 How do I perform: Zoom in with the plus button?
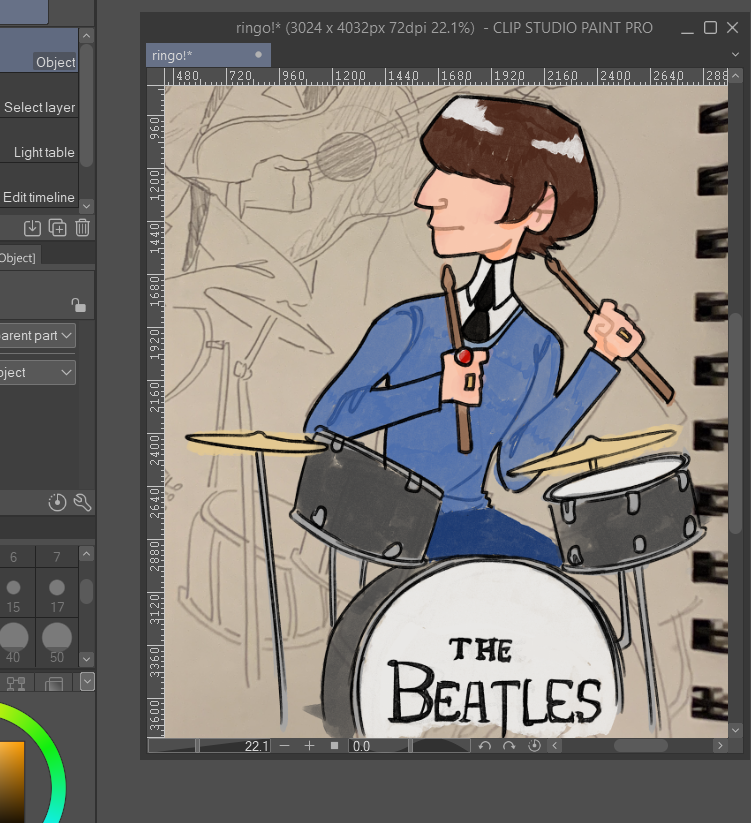pyautogui.click(x=309, y=745)
